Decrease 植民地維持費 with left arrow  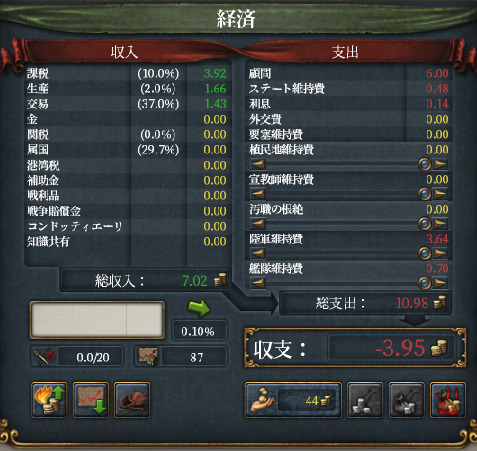point(258,164)
